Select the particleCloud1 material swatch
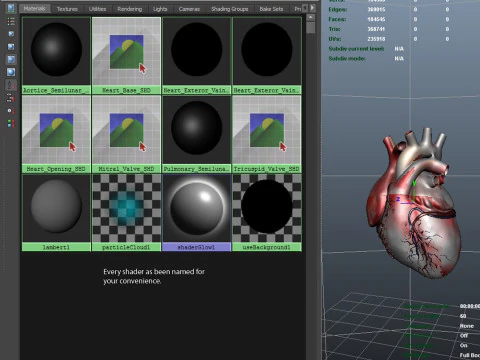480x360 pixels. pos(126,212)
